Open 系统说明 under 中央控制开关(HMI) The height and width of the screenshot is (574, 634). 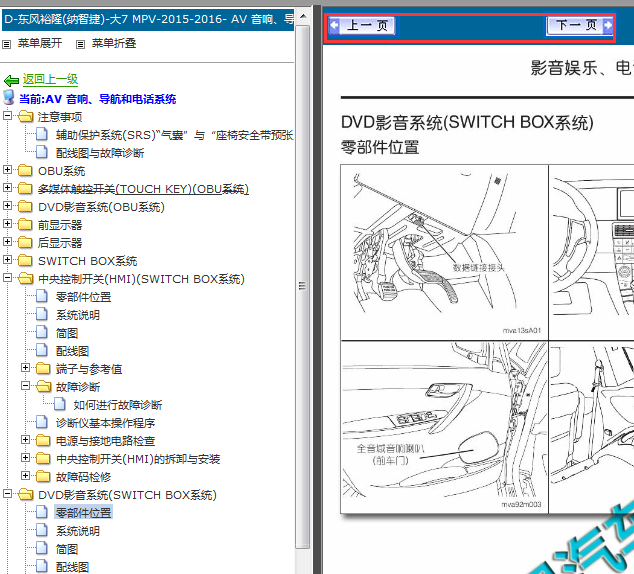78,315
